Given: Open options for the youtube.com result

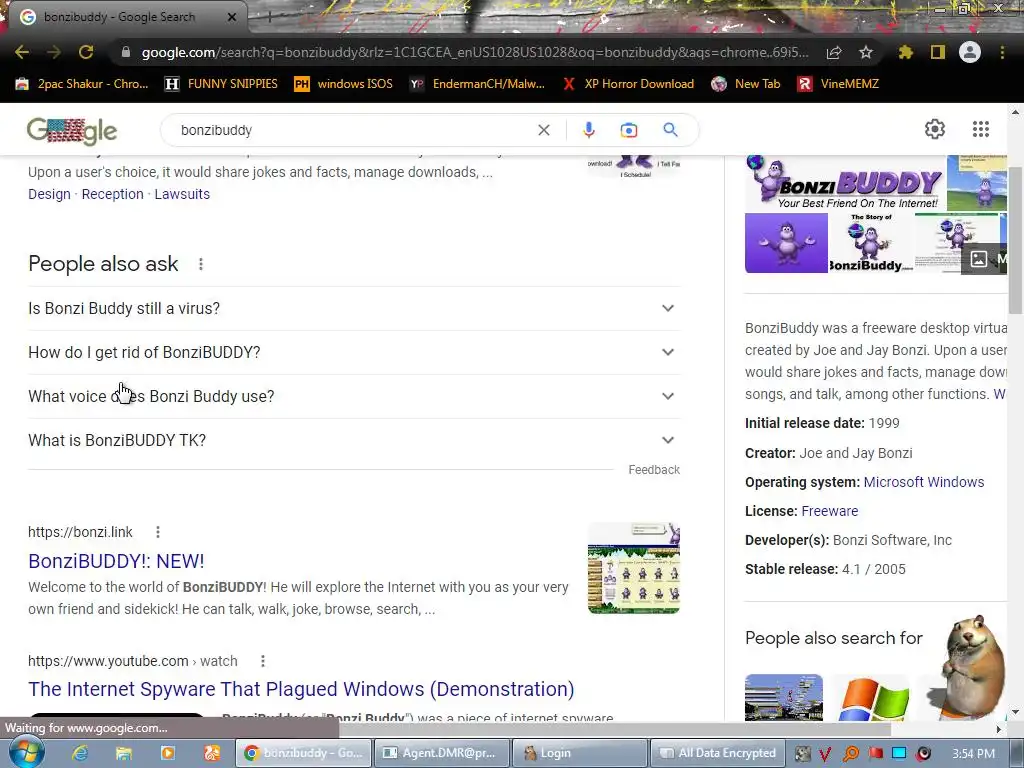Looking at the screenshot, I should point(263,662).
